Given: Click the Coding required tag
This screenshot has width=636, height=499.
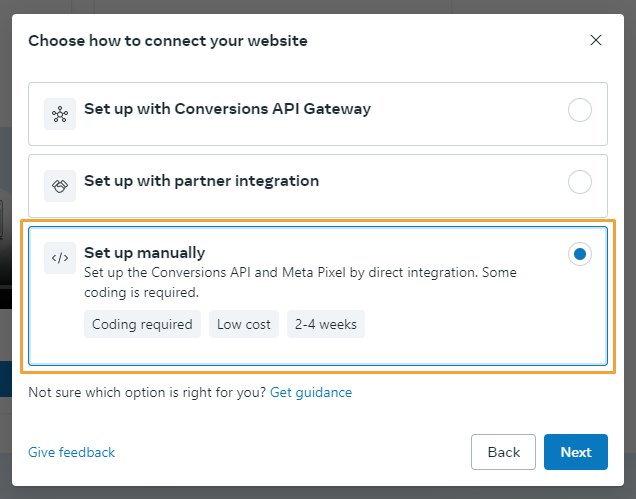Looking at the screenshot, I should coord(142,324).
